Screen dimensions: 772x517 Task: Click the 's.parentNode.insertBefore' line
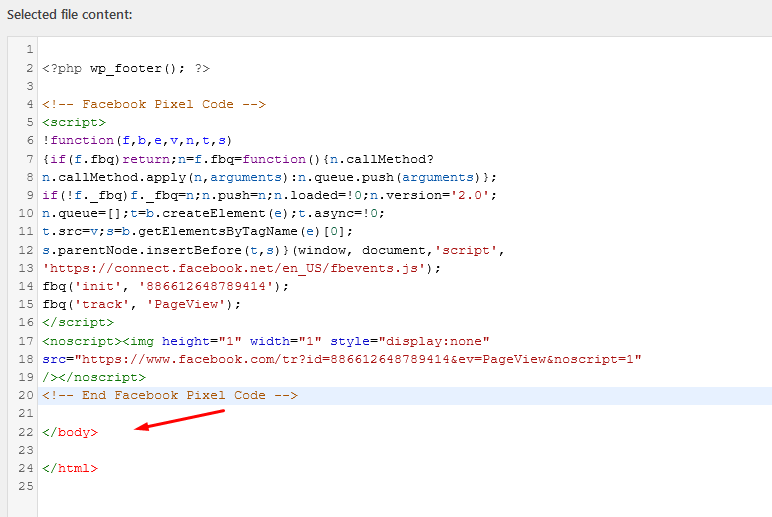pyautogui.click(x=273, y=250)
